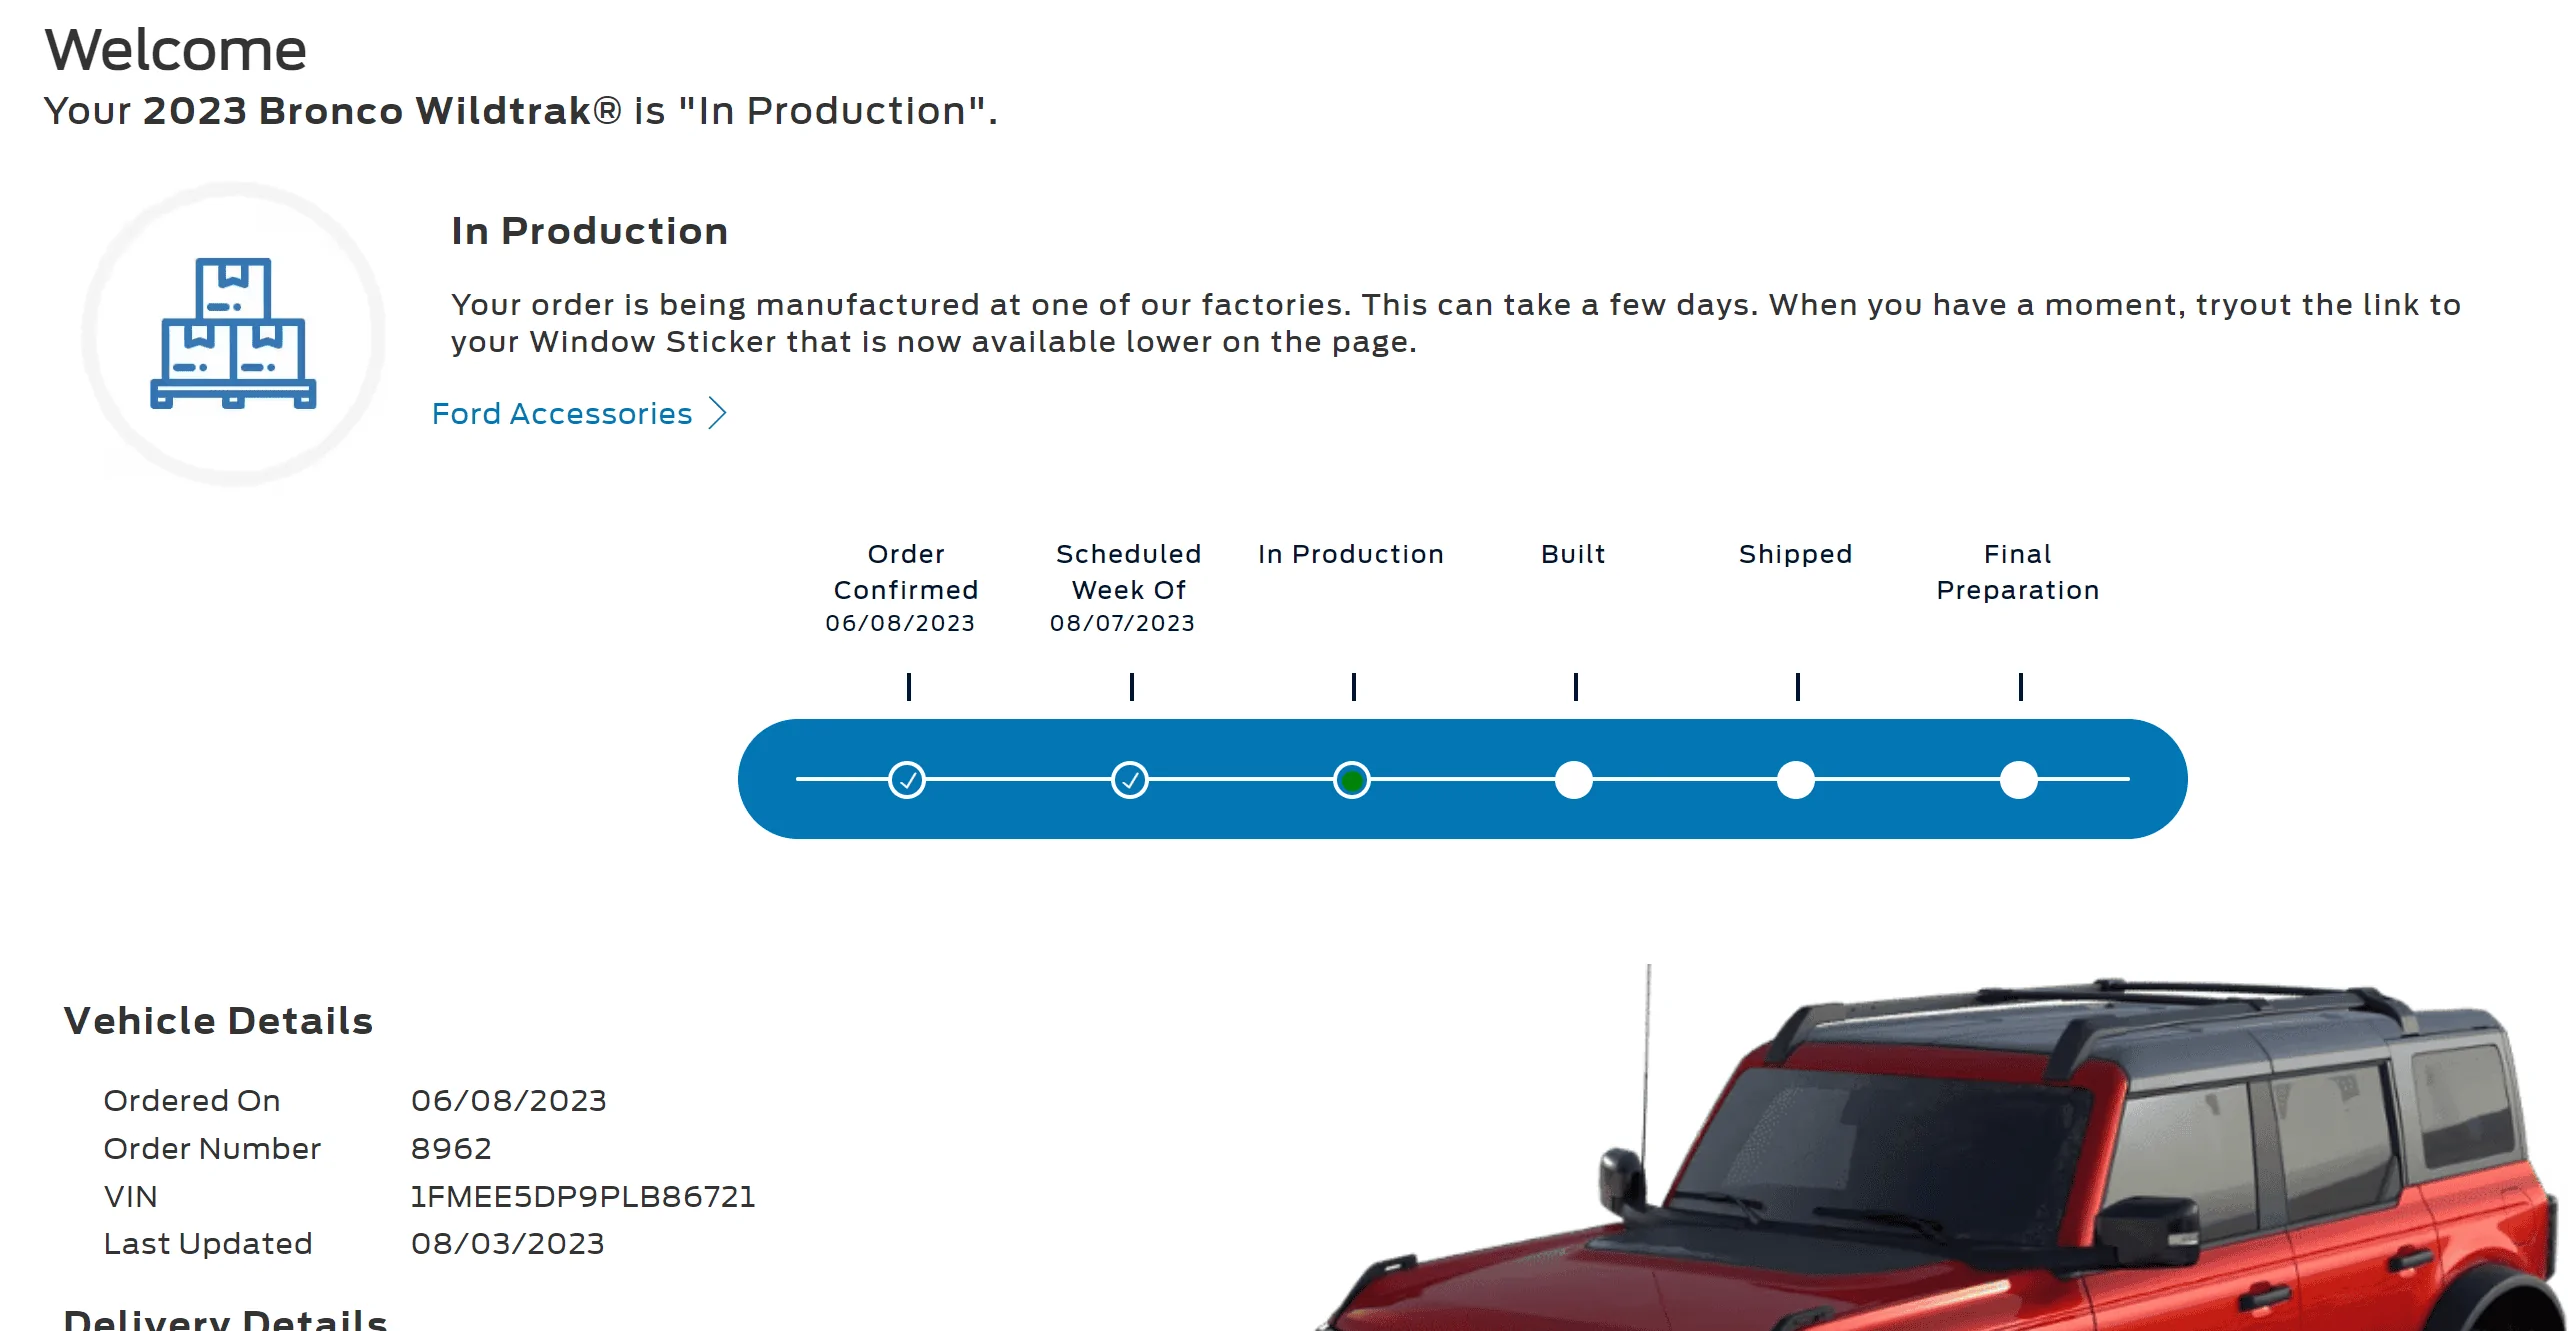This screenshot has width=2575, height=1331.
Task: Click the Window Sticker description paragraph
Action: coord(1456,323)
